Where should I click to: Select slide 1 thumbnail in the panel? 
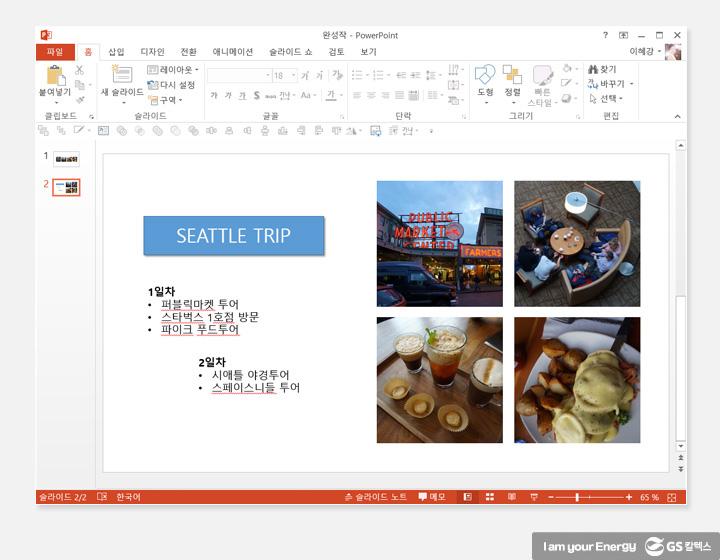[67, 158]
